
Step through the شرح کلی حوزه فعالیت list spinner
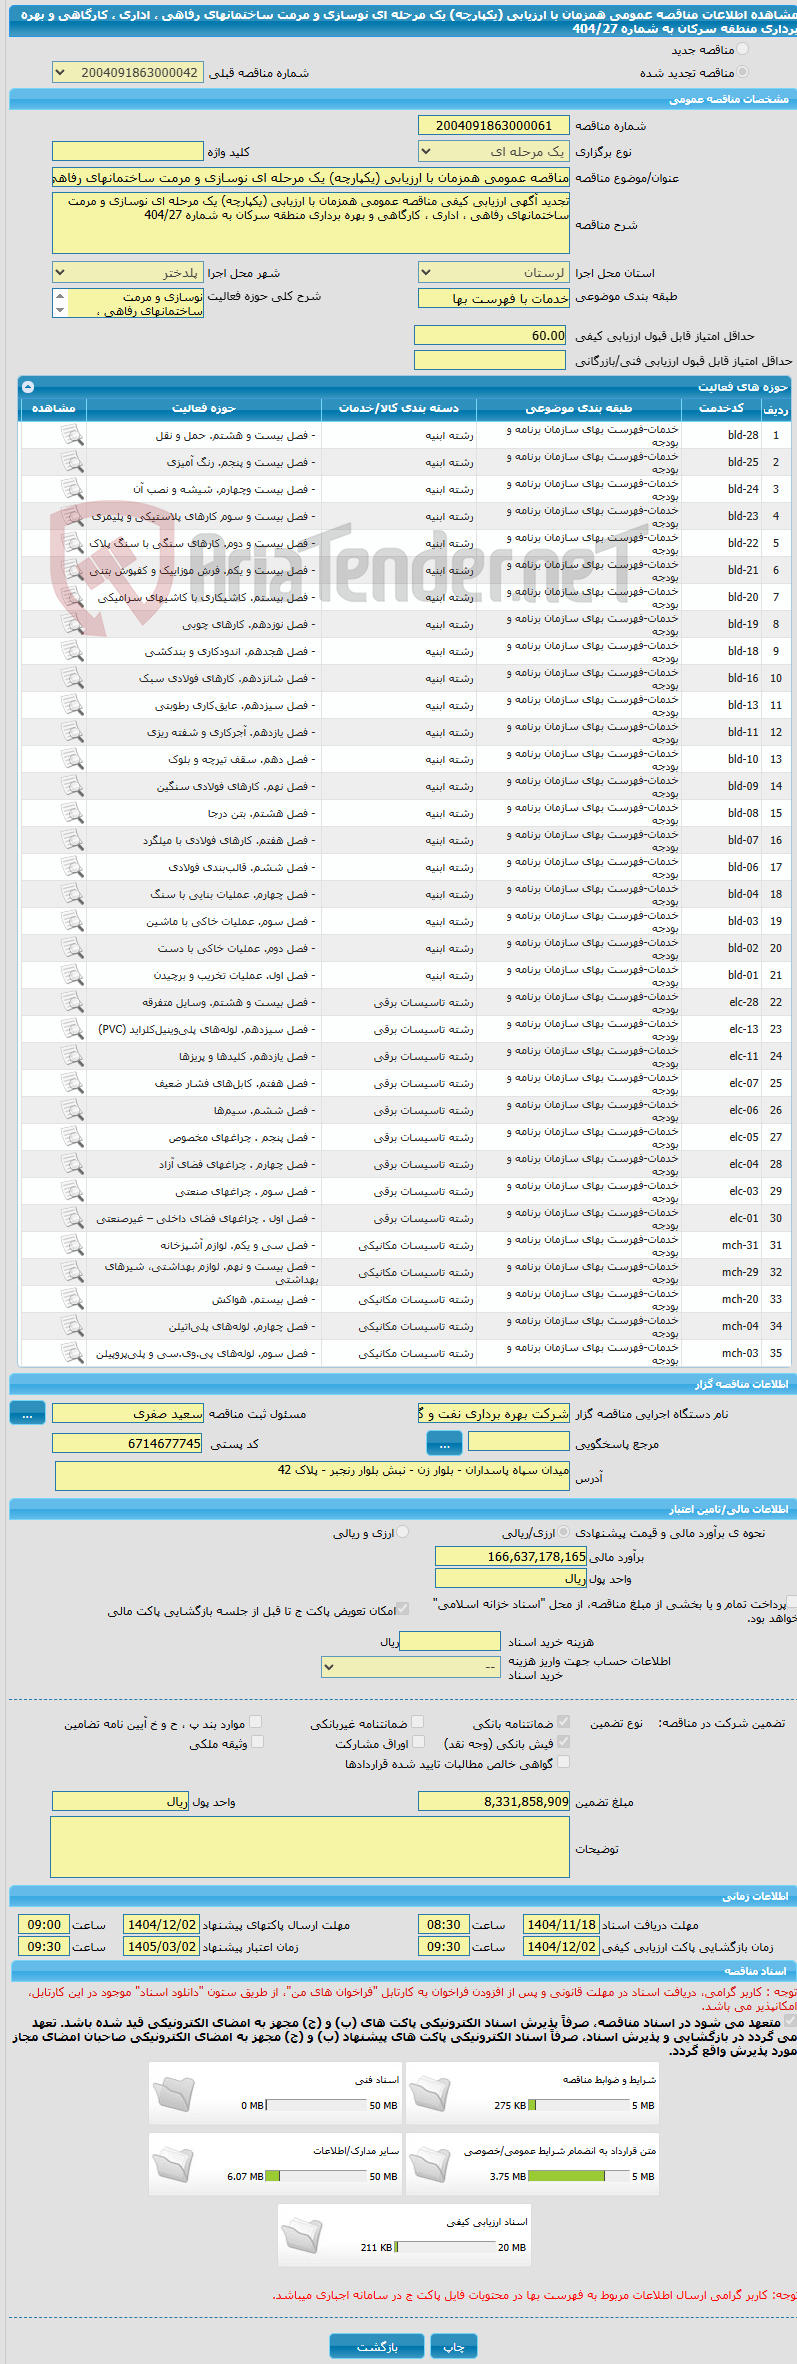pos(60,303)
